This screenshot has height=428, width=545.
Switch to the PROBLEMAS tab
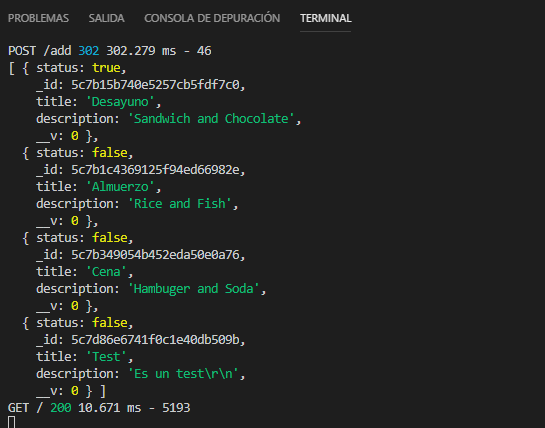(38, 18)
